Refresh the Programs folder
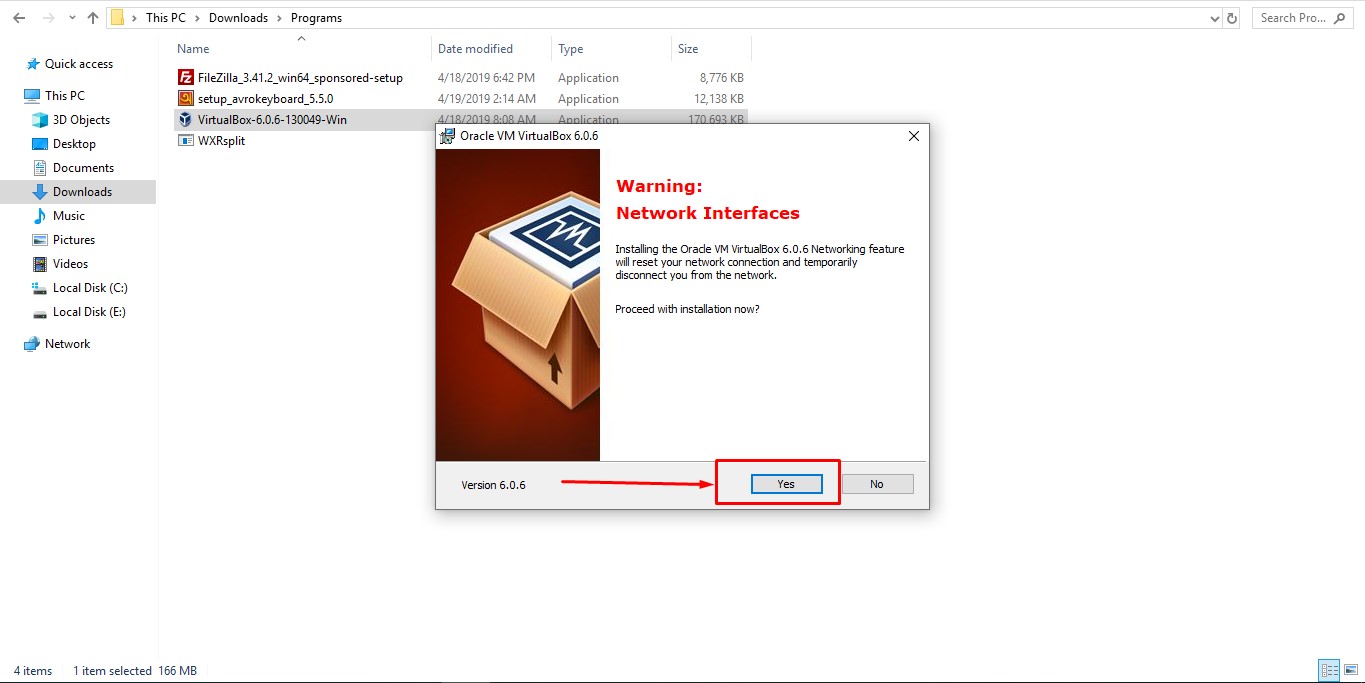Image resolution: width=1365 pixels, height=683 pixels. pos(1232,18)
